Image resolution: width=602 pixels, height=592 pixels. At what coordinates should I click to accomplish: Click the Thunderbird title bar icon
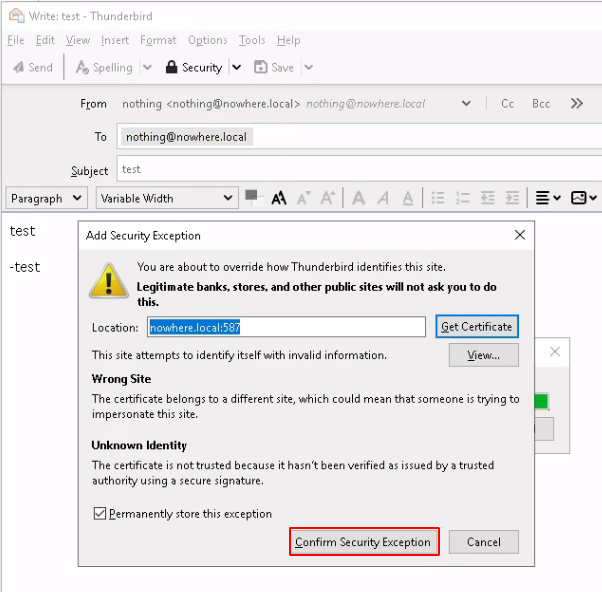point(17,15)
